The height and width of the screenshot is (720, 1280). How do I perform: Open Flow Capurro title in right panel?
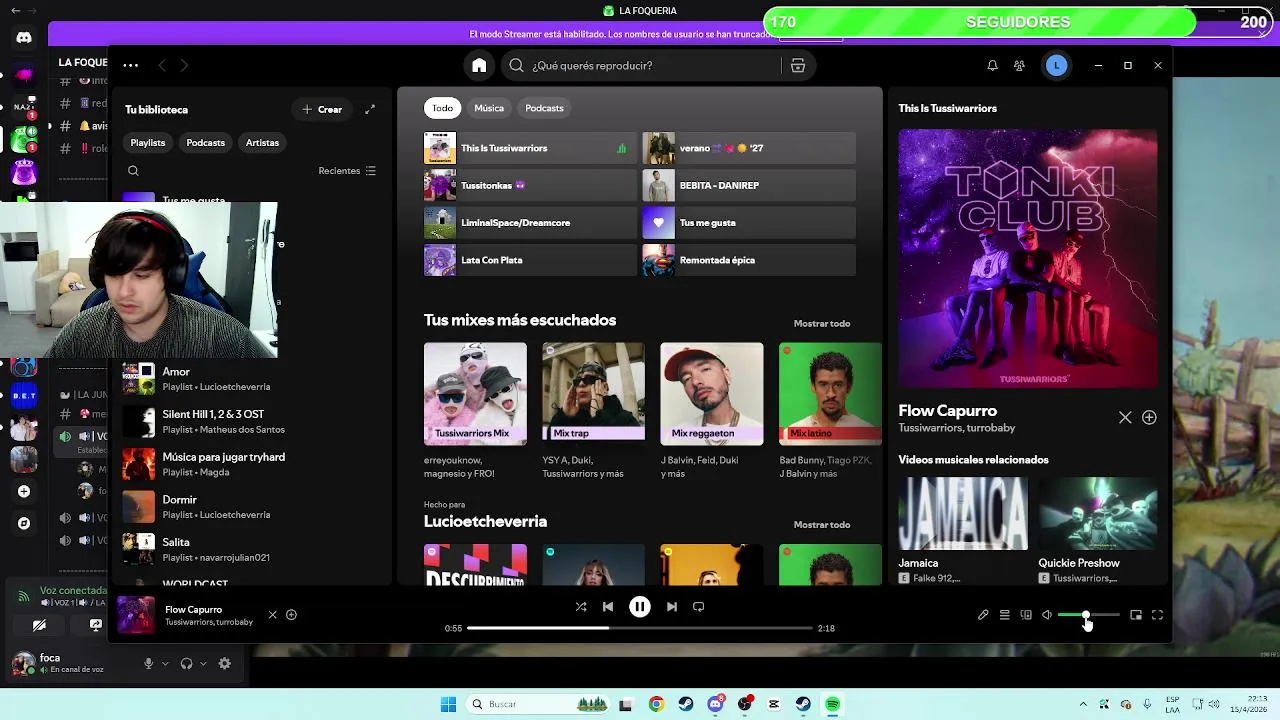point(947,410)
